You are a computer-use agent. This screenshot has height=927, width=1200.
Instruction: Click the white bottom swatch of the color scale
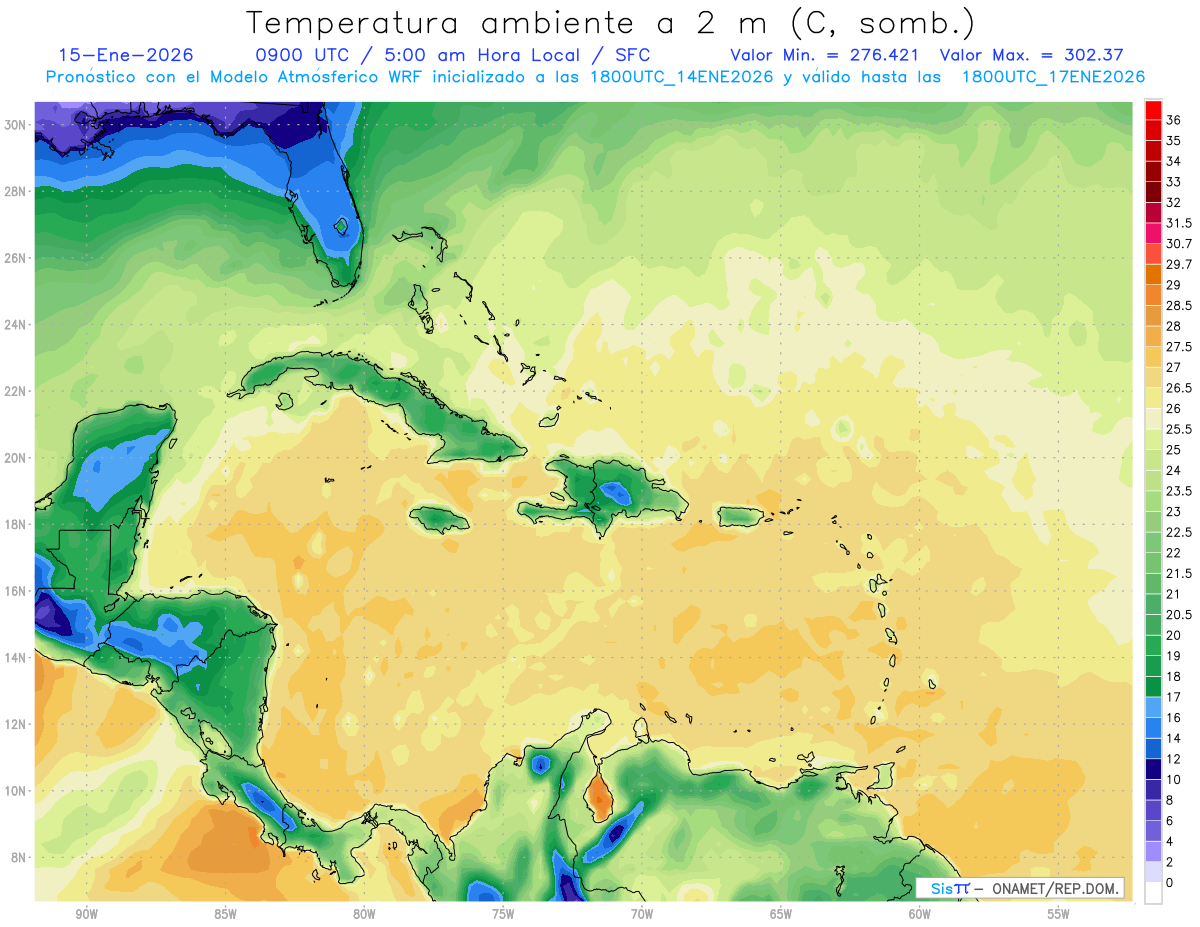coord(1153,893)
